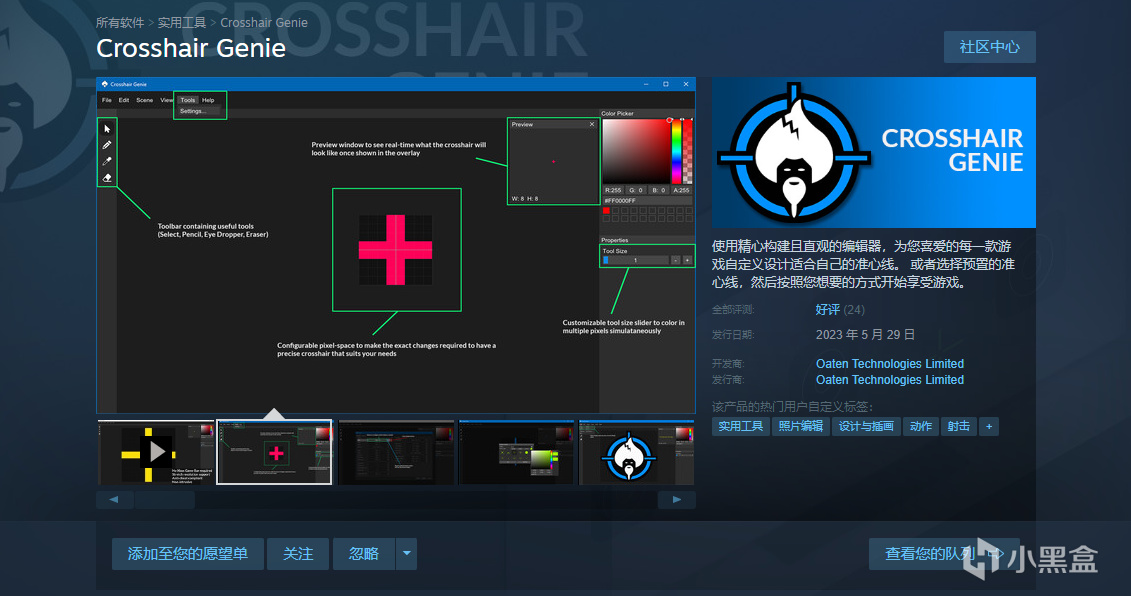Select the 设计与插画 user tag
Screen dimensions: 1131x596
(x=866, y=426)
